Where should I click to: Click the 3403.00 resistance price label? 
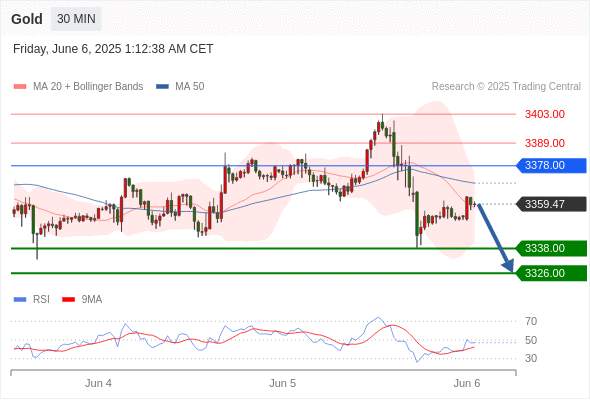(x=544, y=114)
